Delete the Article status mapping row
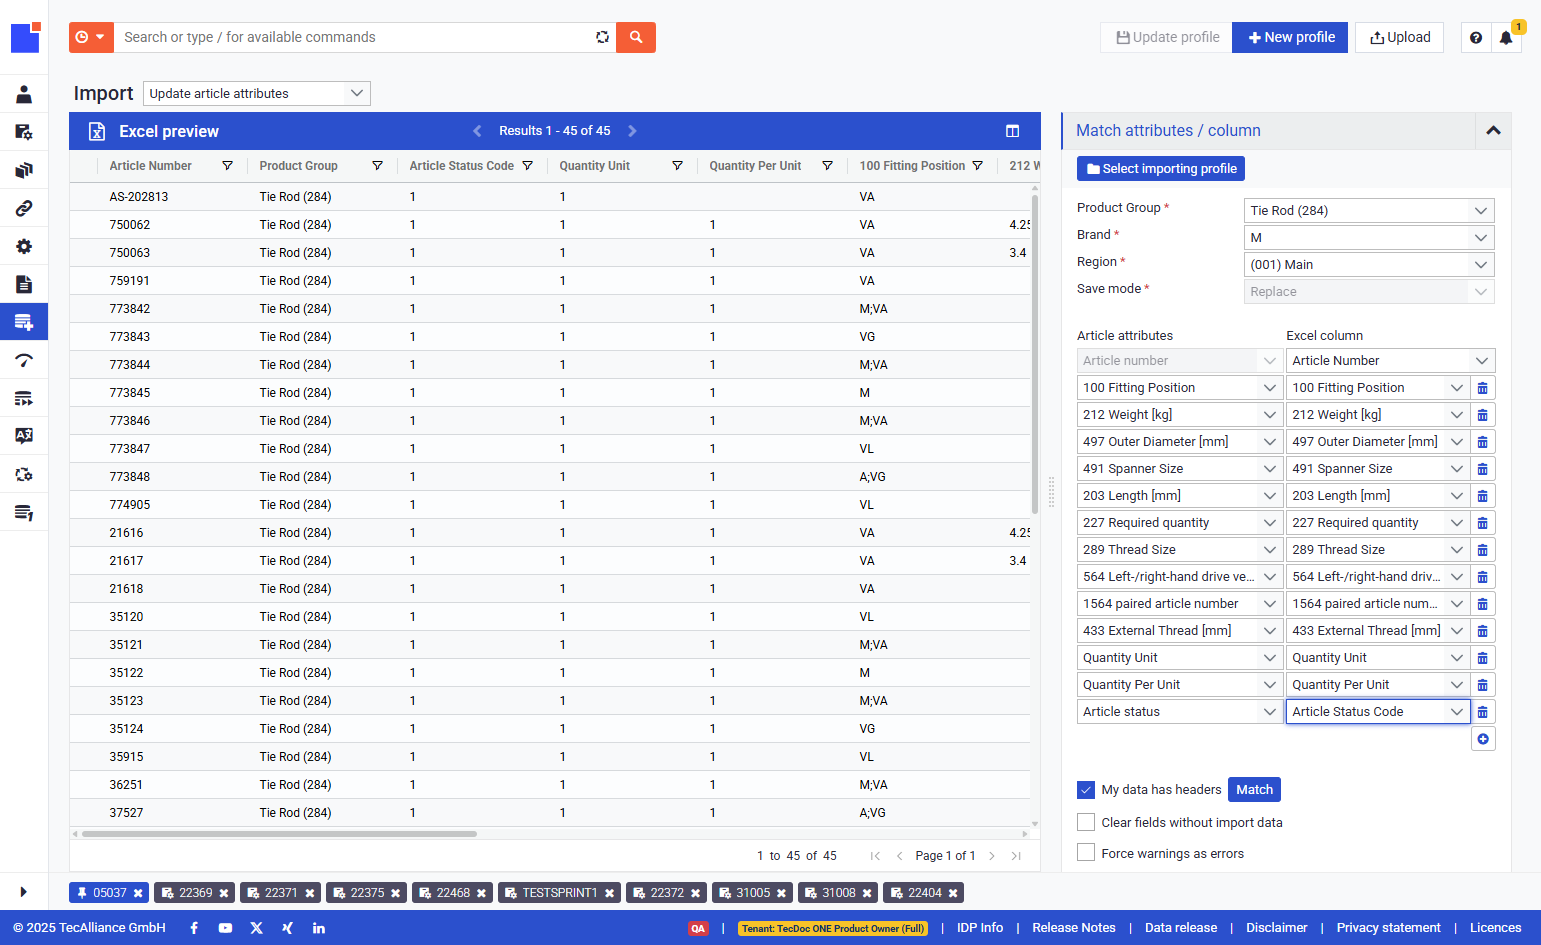Viewport: 1541px width, 945px height. (x=1483, y=712)
